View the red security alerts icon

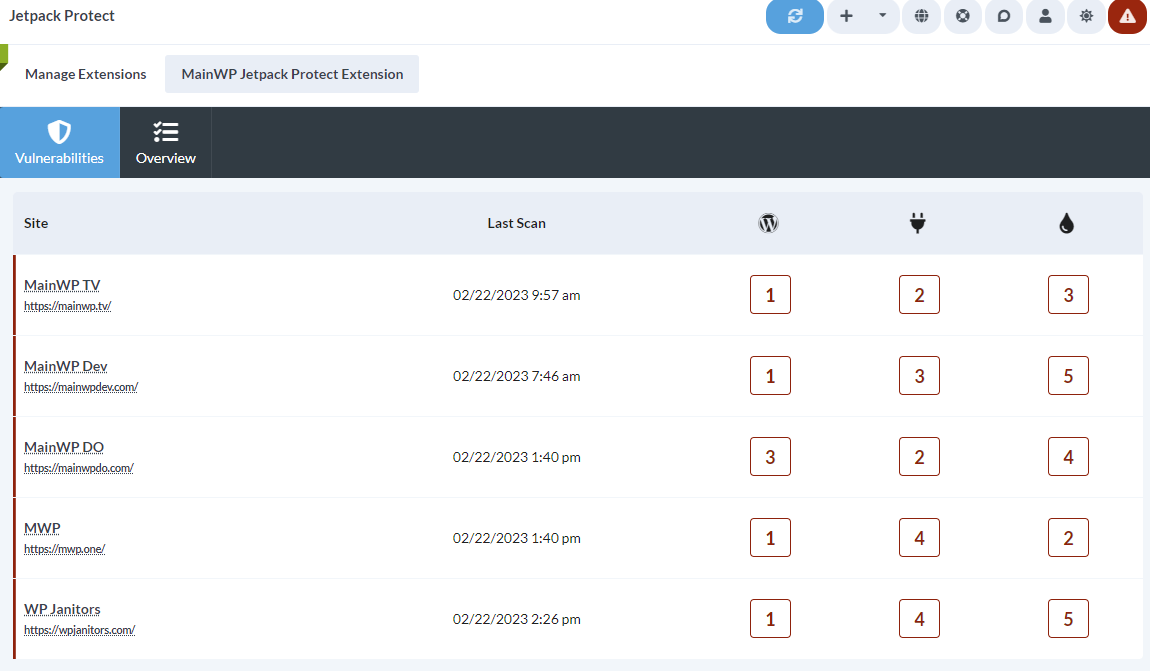coord(1127,17)
